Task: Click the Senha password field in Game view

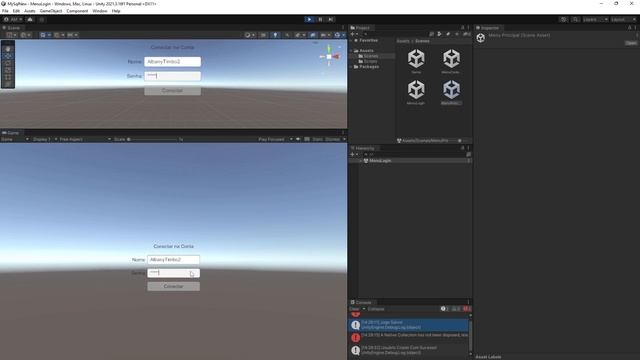Action: point(173,273)
